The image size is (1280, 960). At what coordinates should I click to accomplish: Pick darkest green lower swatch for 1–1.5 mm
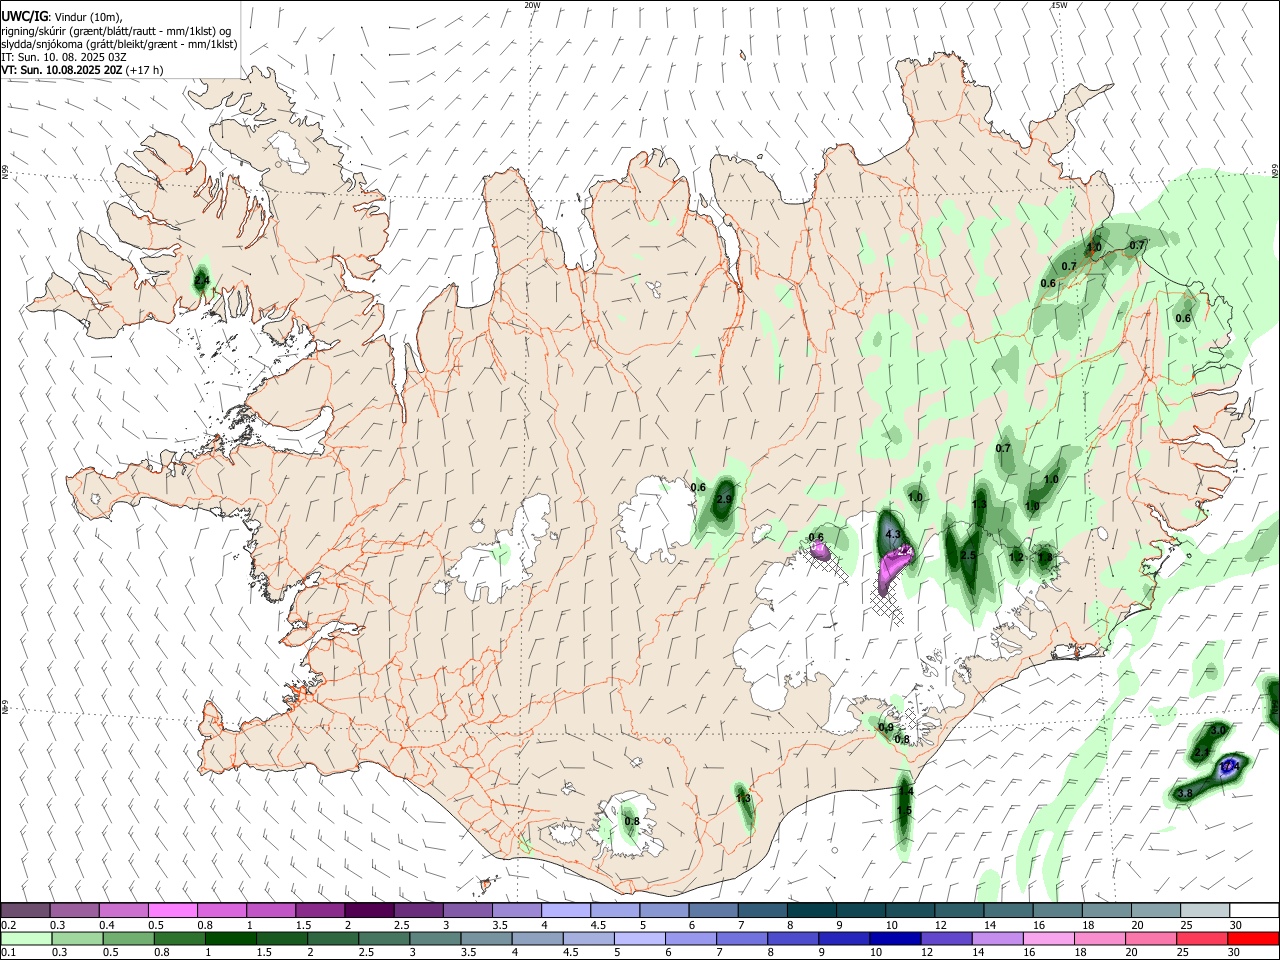tap(230, 938)
